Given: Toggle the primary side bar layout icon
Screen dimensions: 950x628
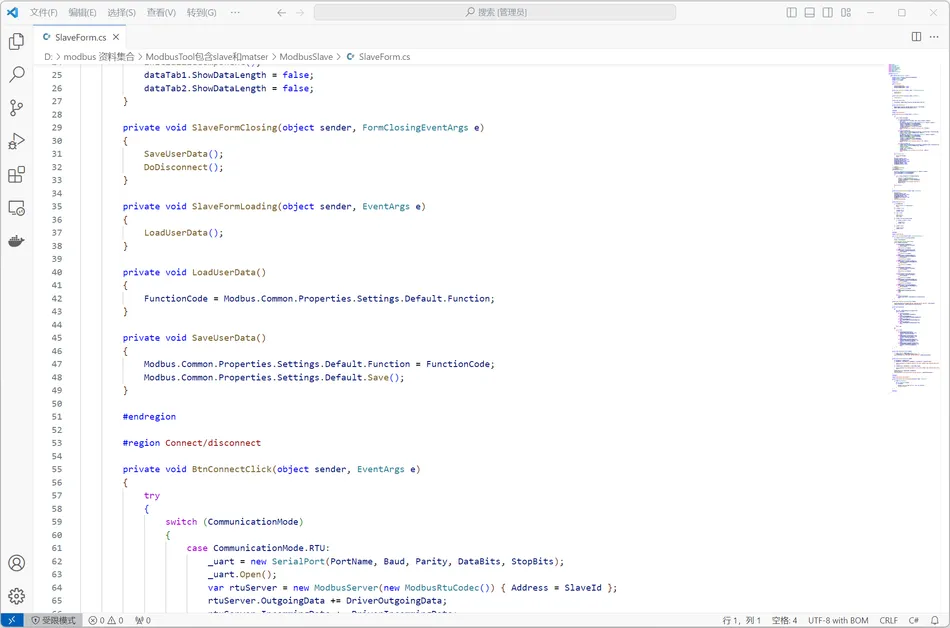Looking at the screenshot, I should click(791, 12).
